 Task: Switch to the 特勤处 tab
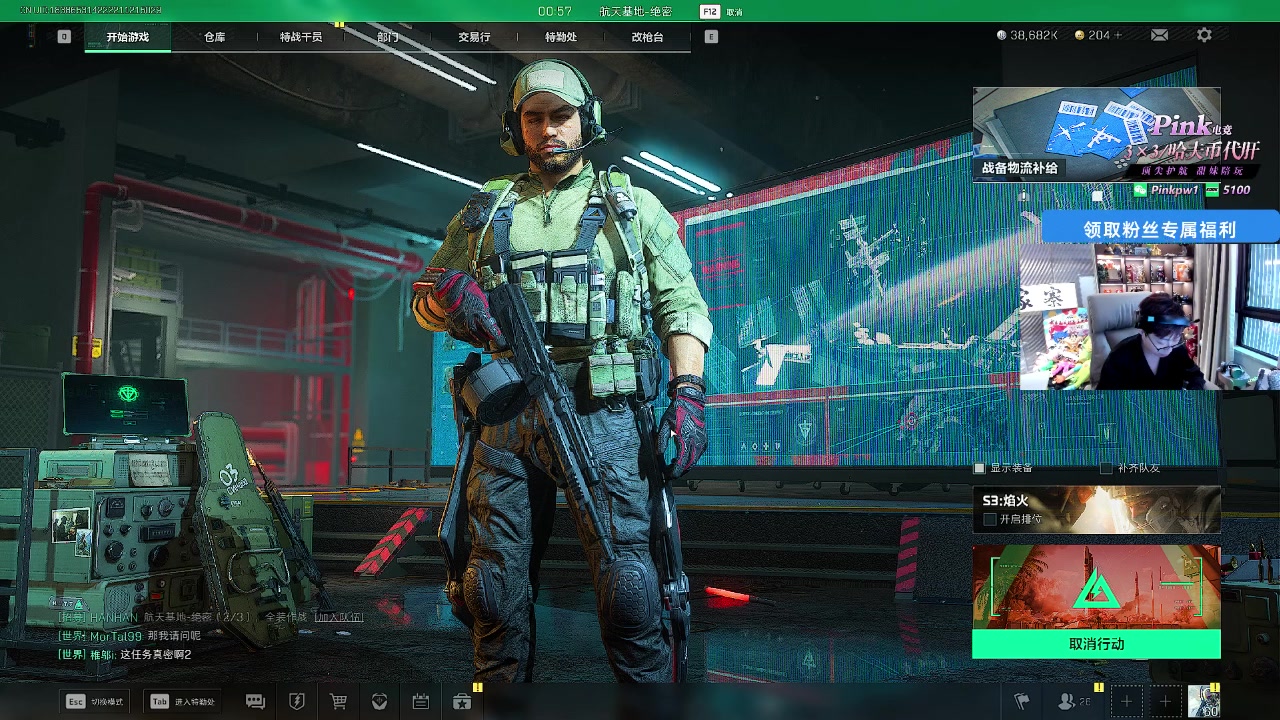click(560, 37)
